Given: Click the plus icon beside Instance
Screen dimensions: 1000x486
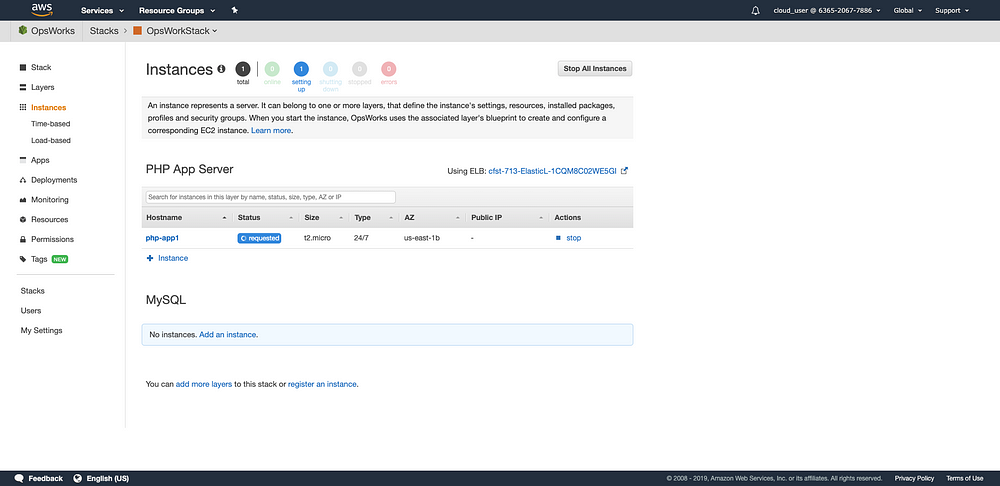Looking at the screenshot, I should click(150, 258).
